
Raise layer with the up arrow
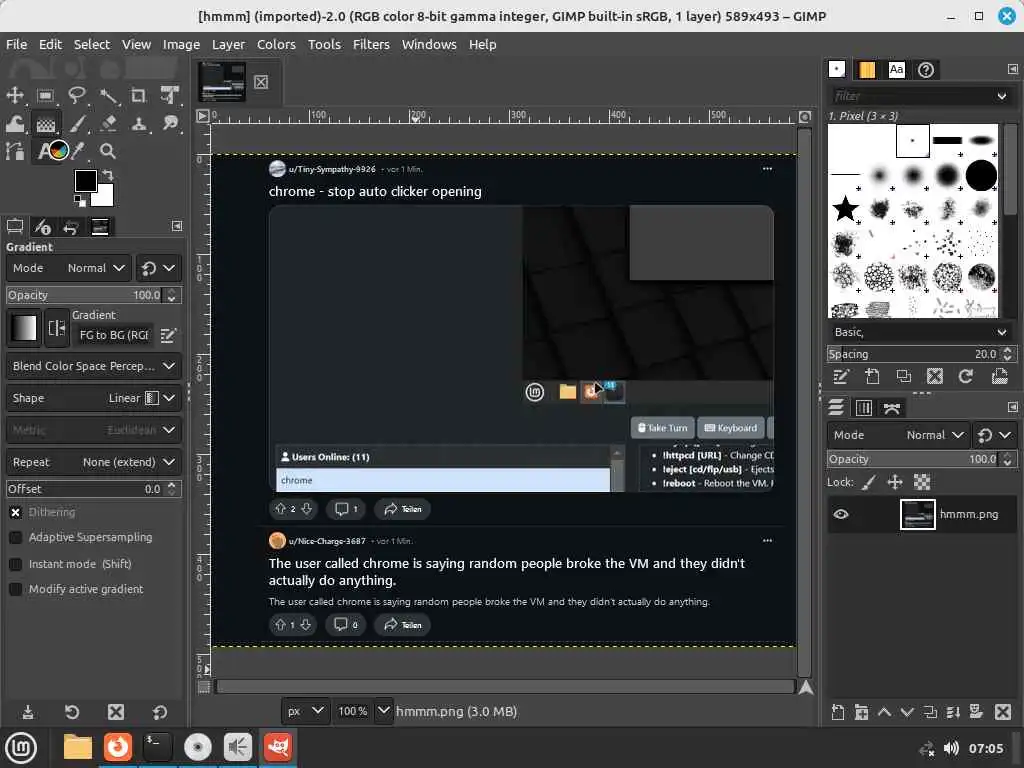884,712
